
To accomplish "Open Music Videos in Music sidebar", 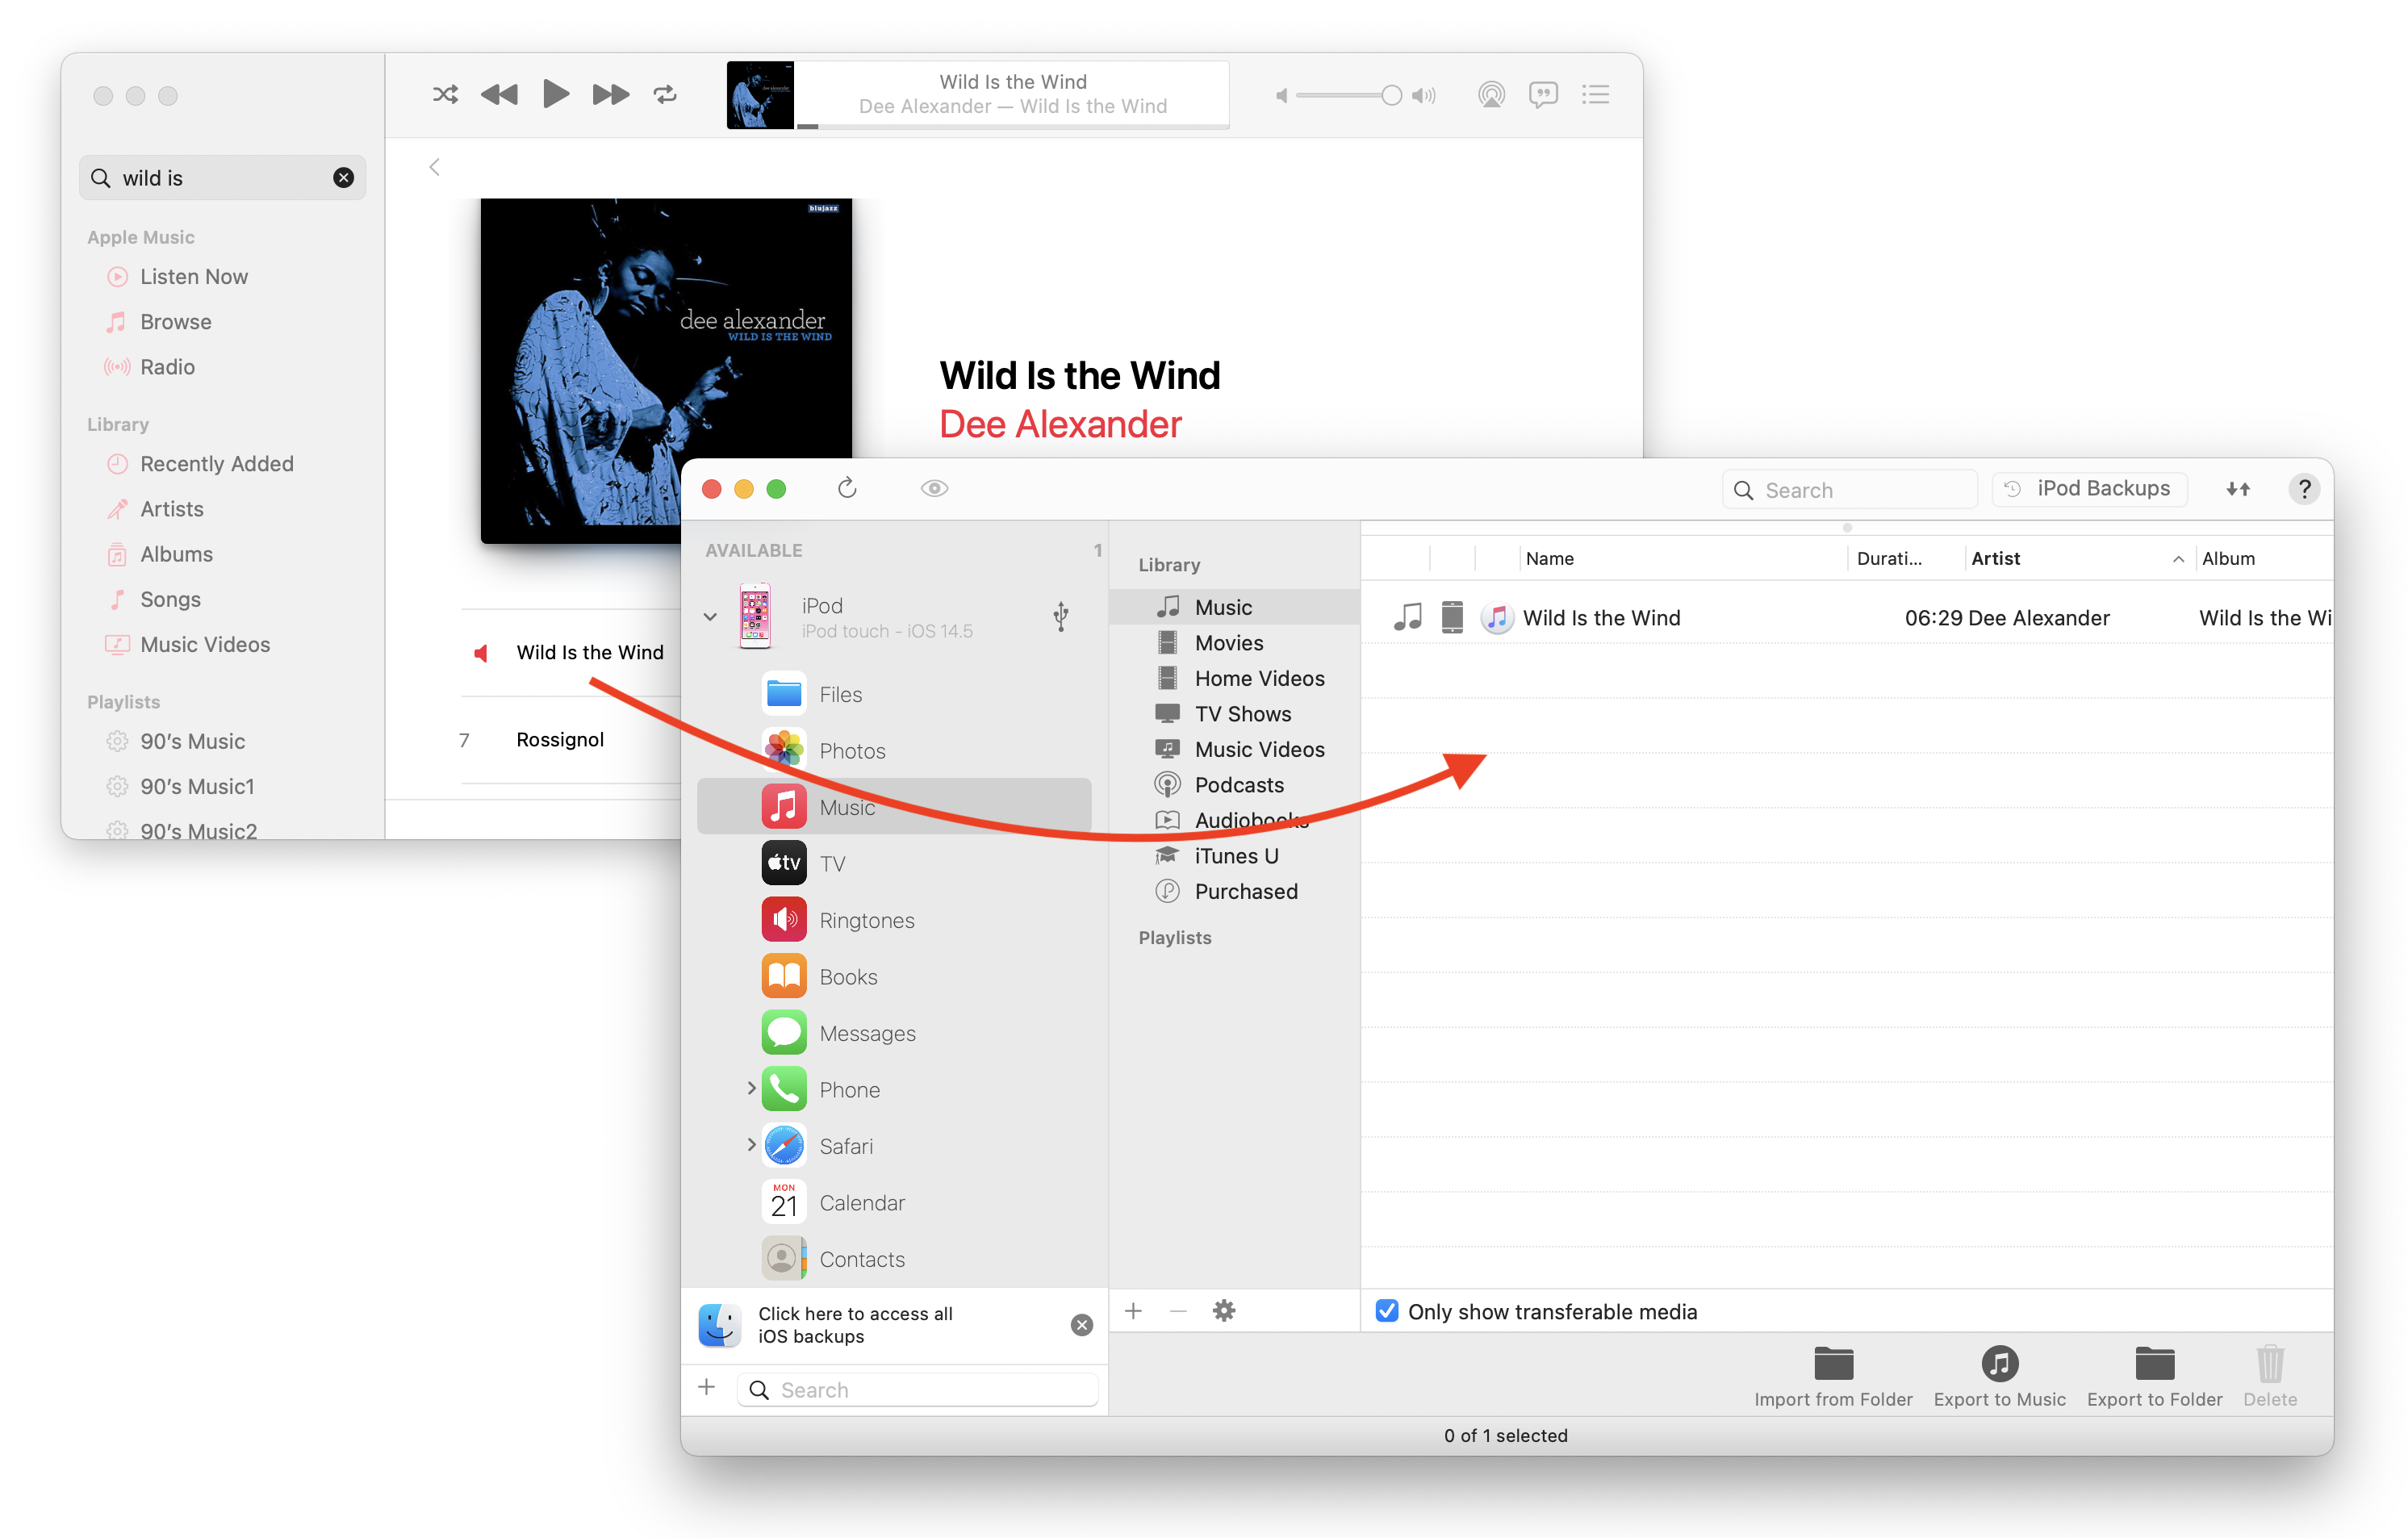I will pyautogui.click(x=204, y=644).
